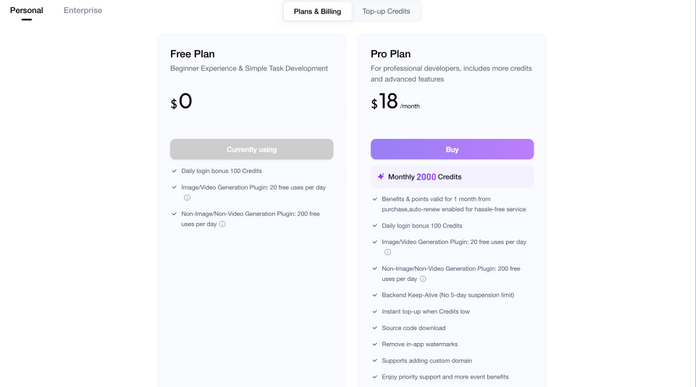Click checkmark next to Source code download

point(375,328)
